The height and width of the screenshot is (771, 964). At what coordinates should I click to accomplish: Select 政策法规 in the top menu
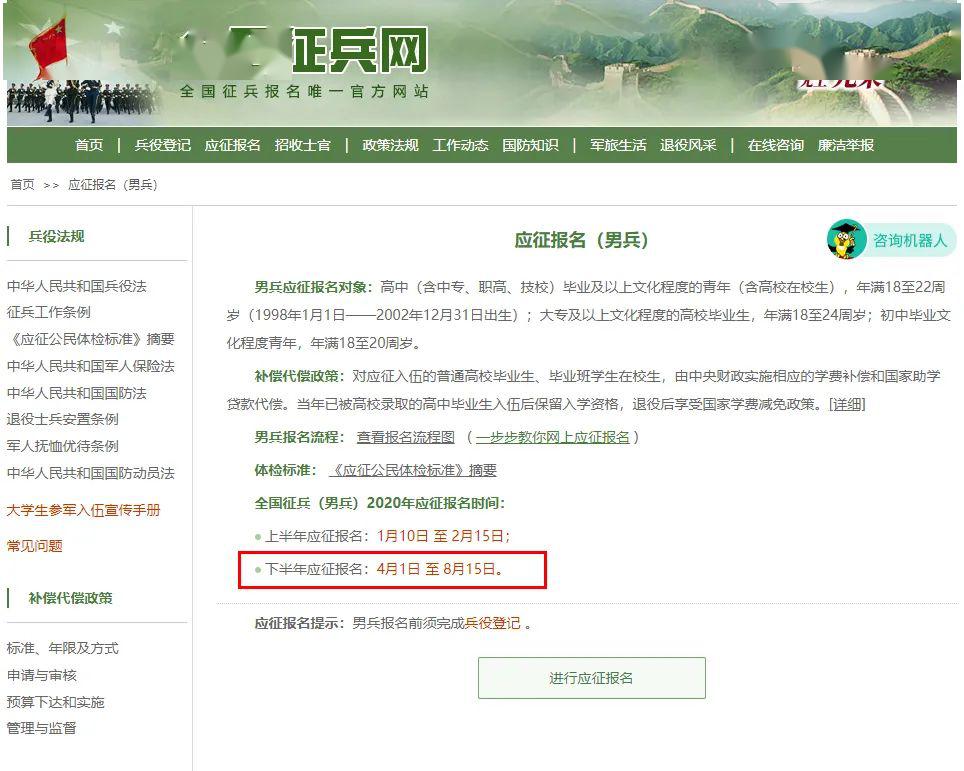pos(390,145)
